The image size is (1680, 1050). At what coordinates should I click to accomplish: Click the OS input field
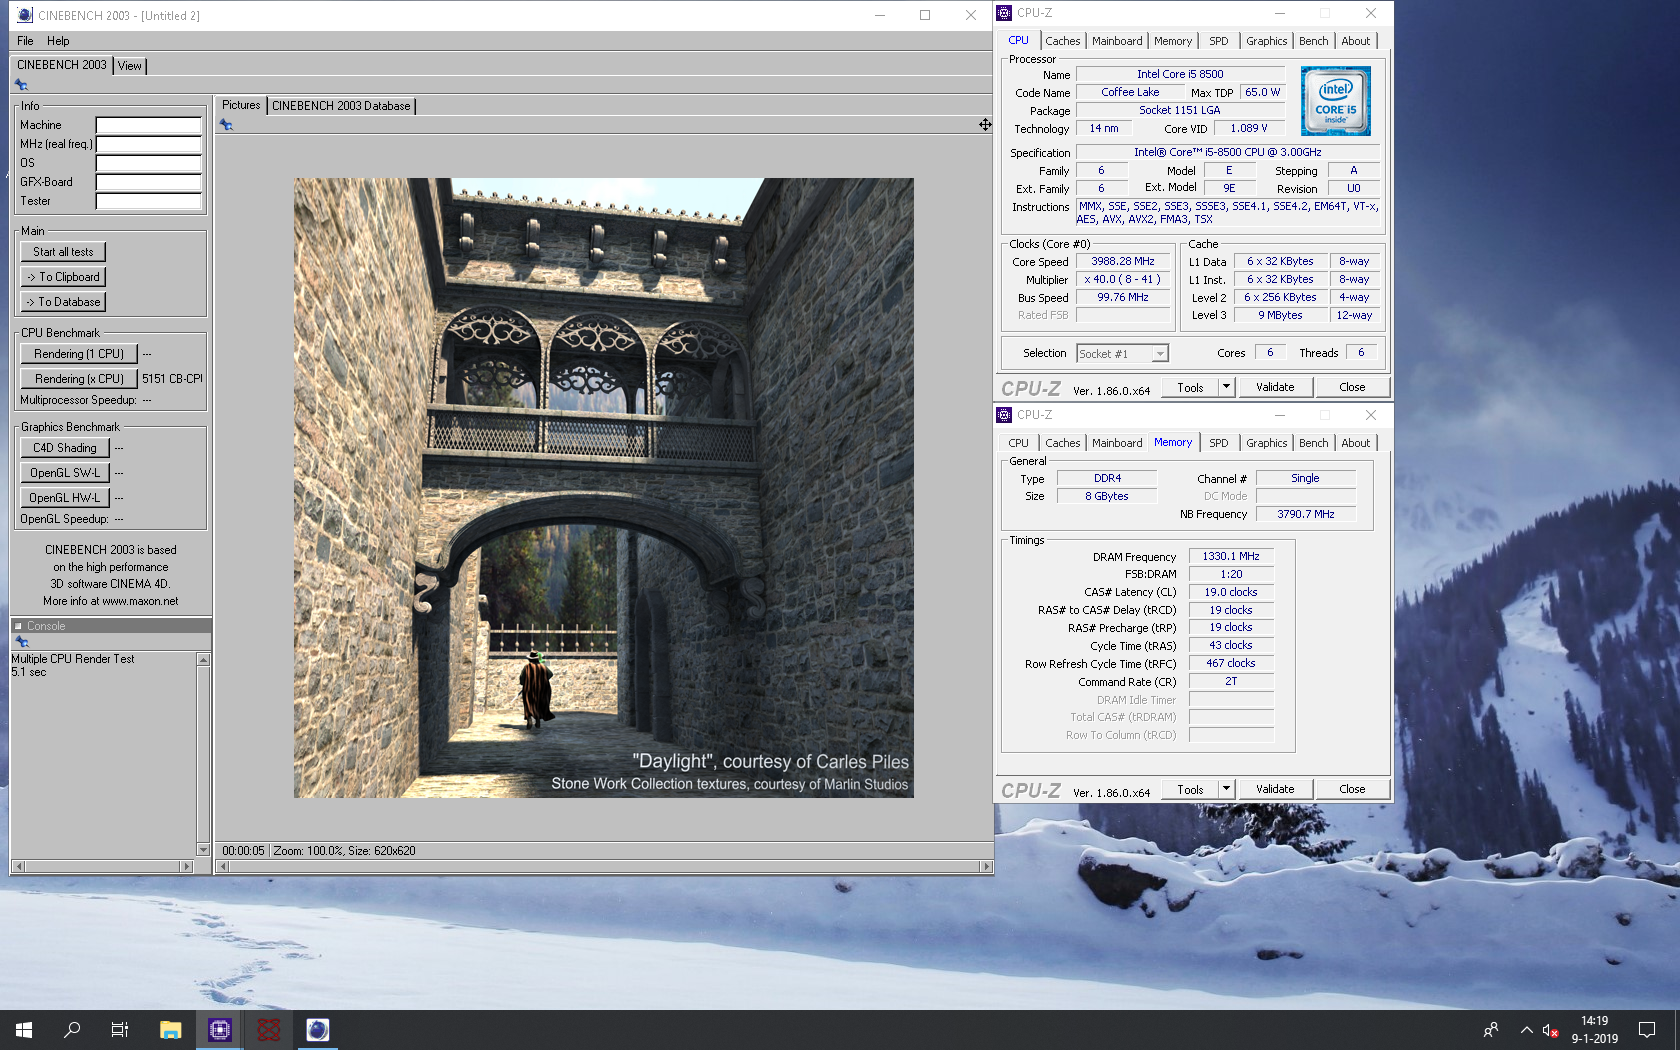click(148, 163)
